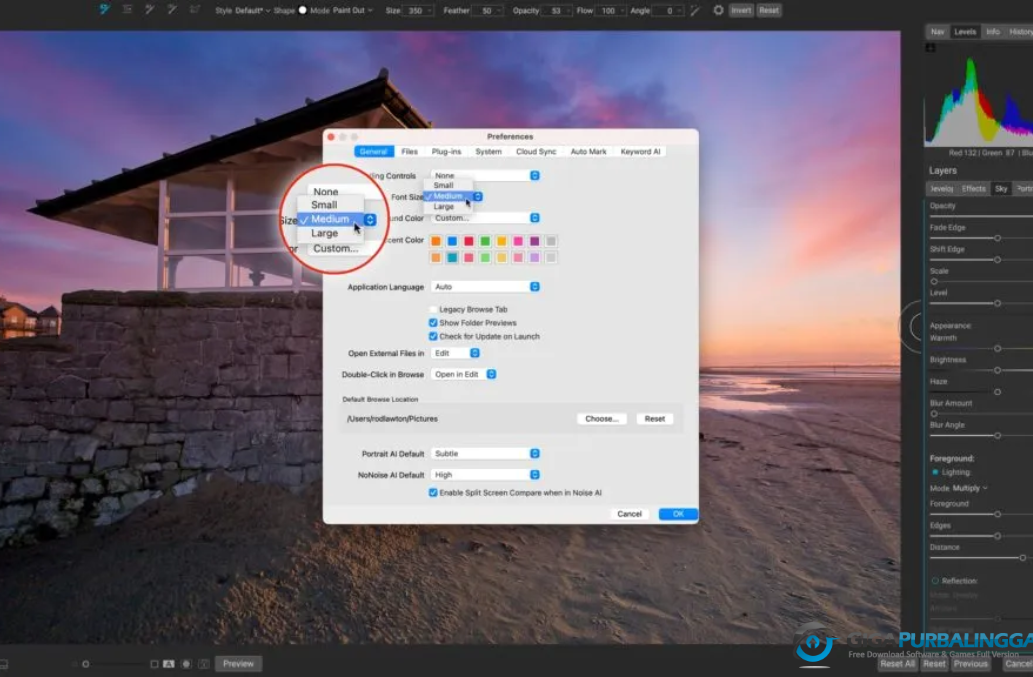Switch to the Plug-ins preferences tab
Image resolution: width=1033 pixels, height=677 pixels.
tap(446, 151)
